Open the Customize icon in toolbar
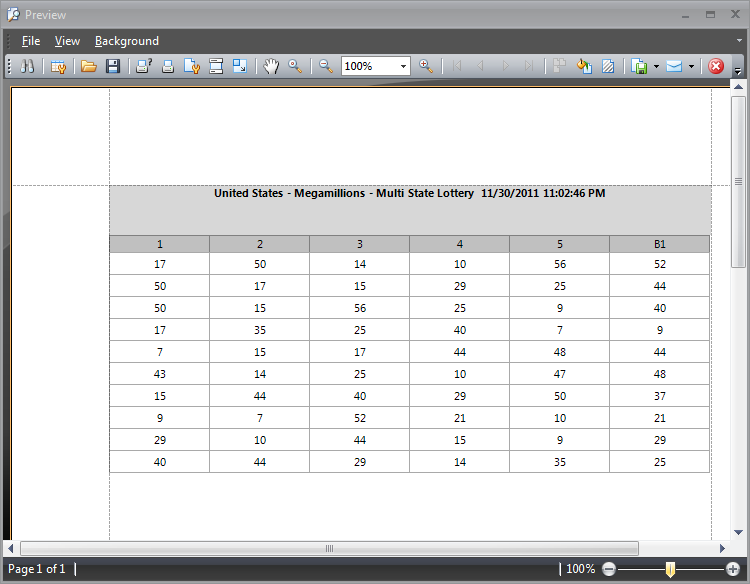 (58, 66)
